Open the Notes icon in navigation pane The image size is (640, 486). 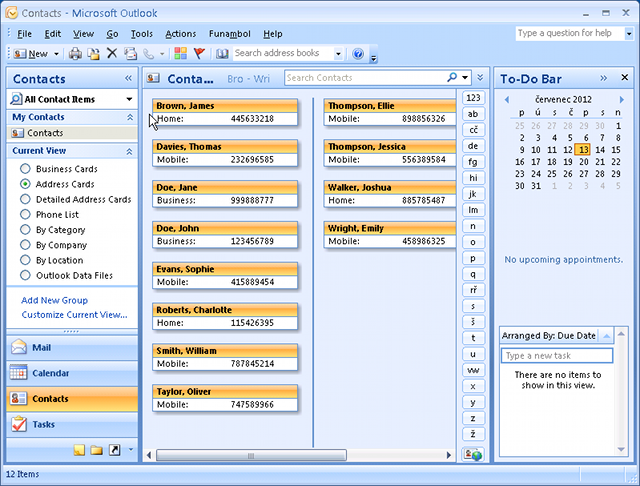[x=79, y=450]
